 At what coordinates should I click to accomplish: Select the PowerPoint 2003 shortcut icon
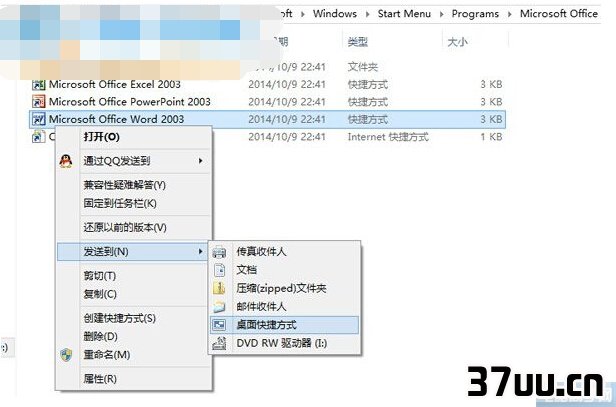(38, 102)
